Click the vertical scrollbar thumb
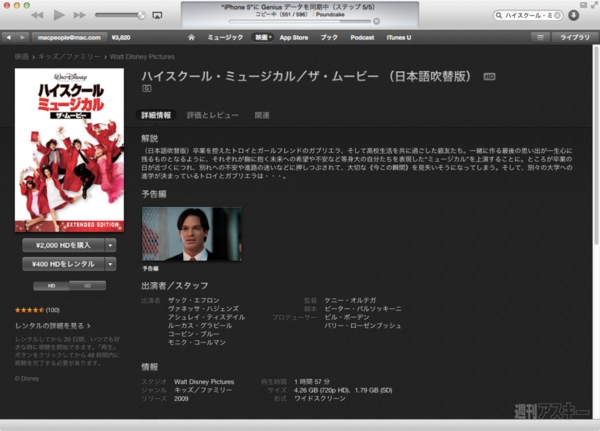 (596, 145)
